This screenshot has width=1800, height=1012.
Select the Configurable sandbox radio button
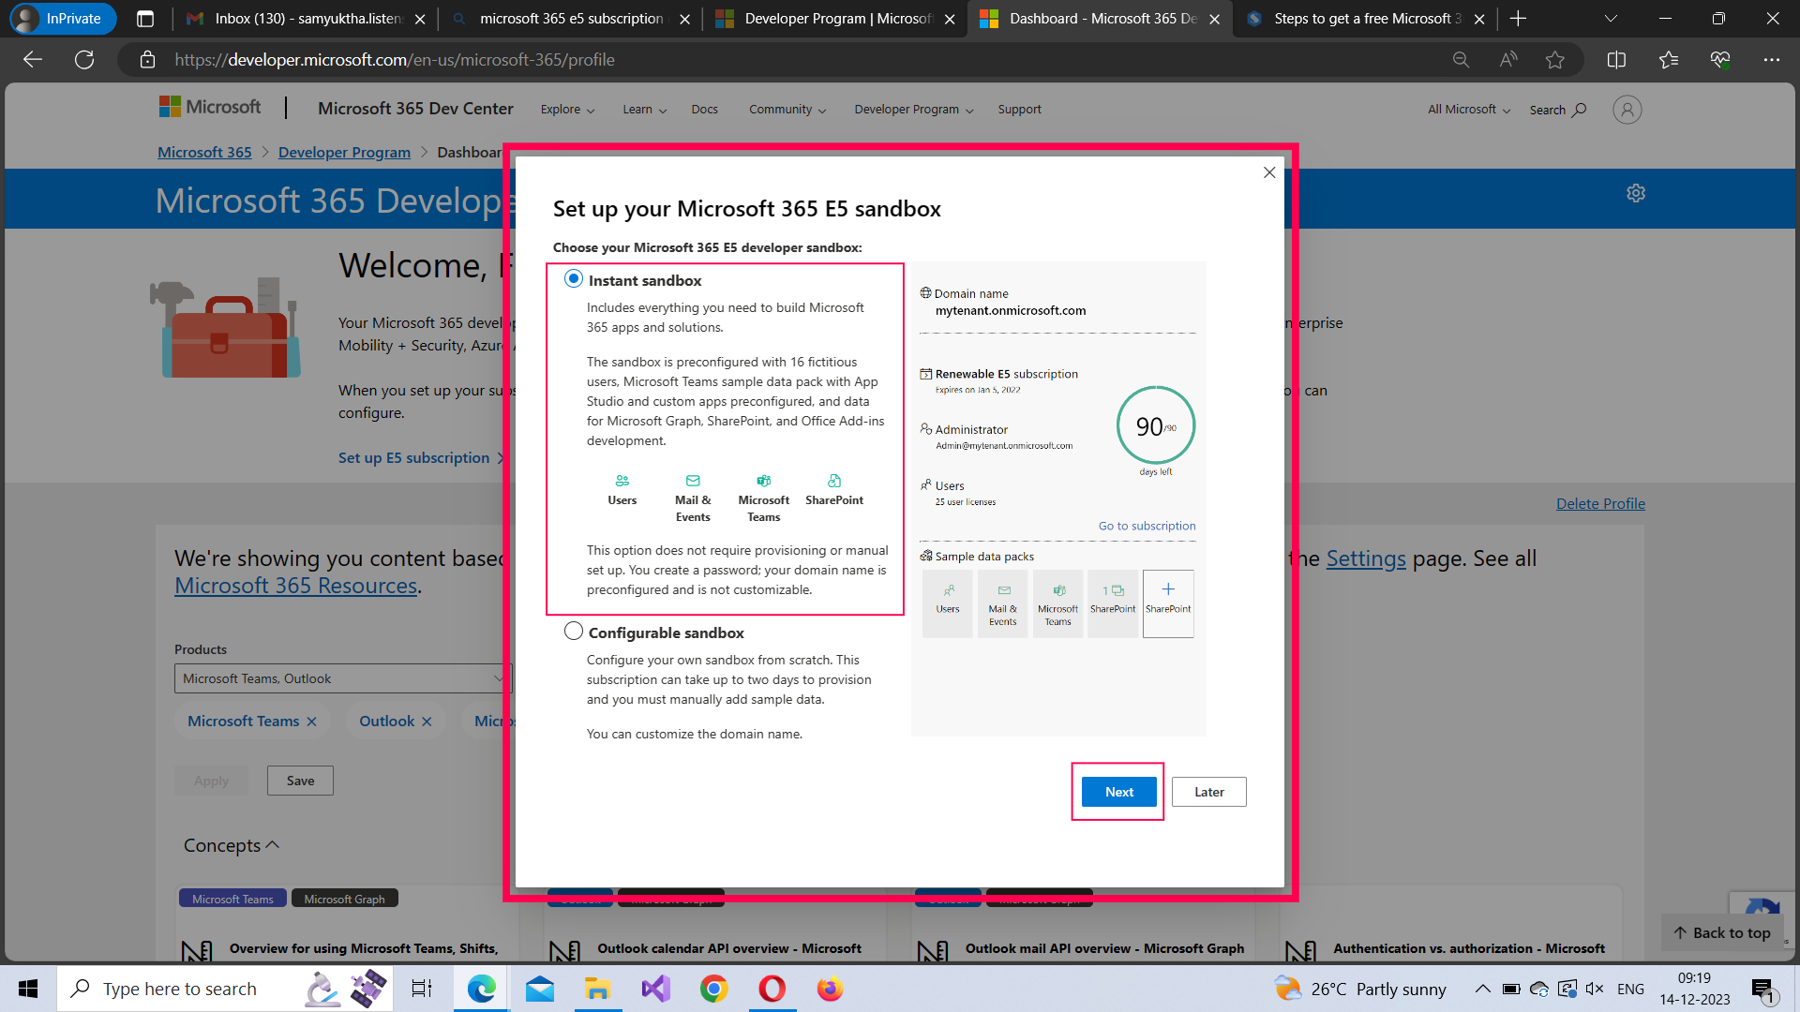pos(573,631)
